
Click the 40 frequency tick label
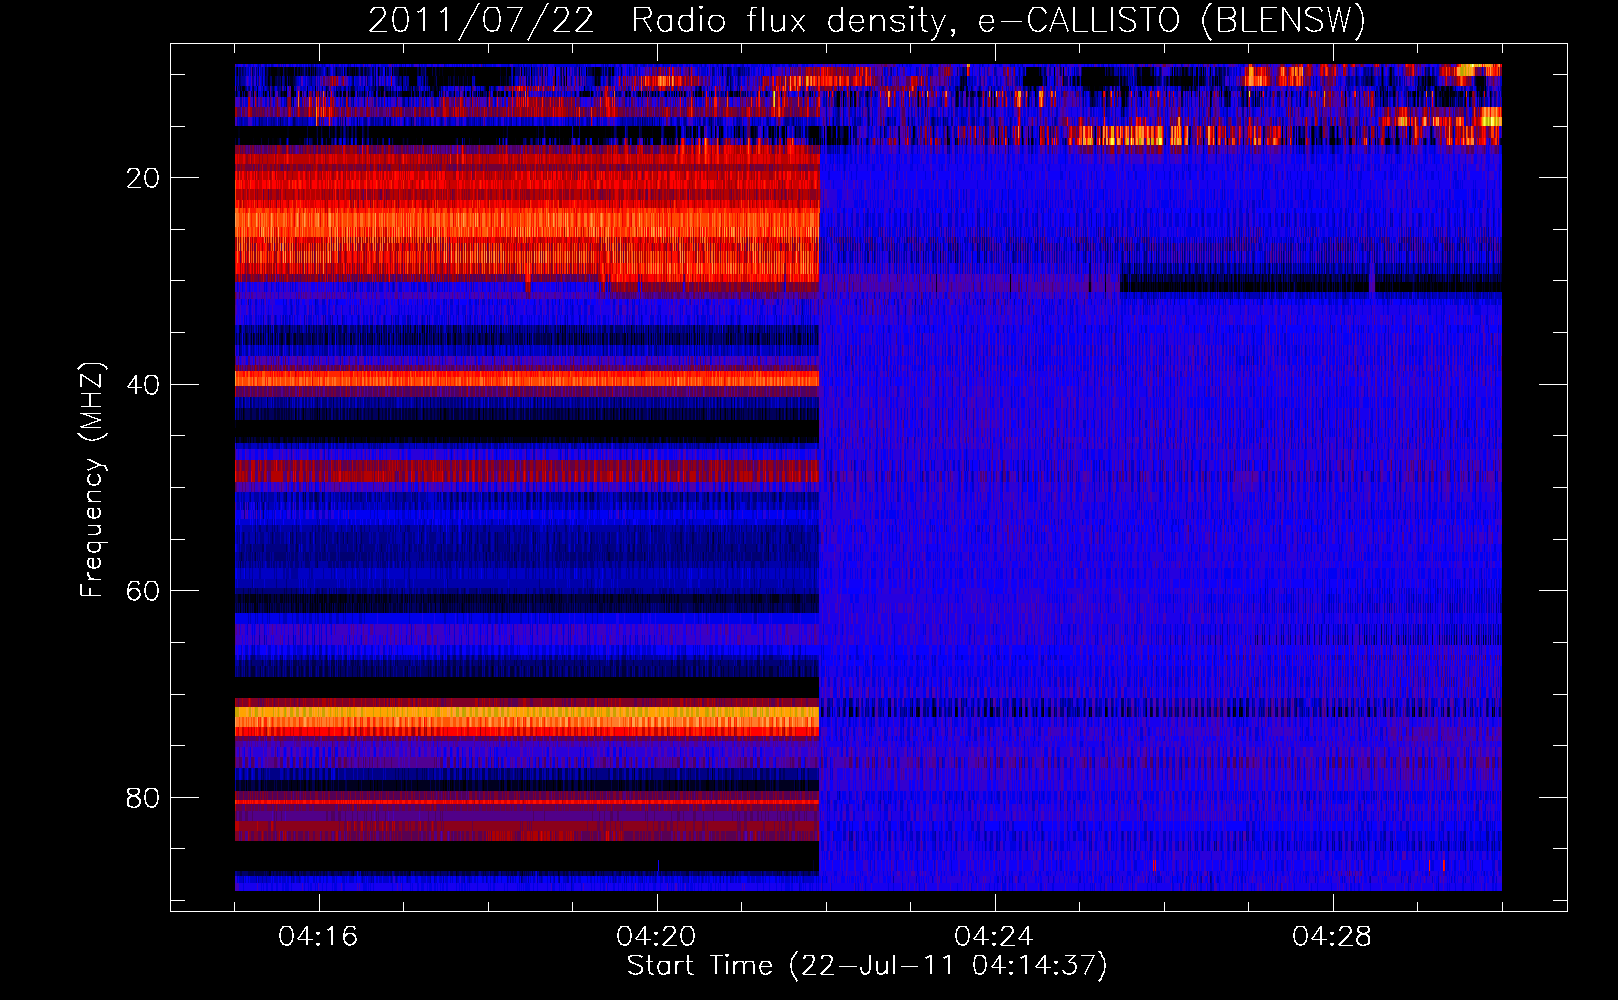point(143,385)
